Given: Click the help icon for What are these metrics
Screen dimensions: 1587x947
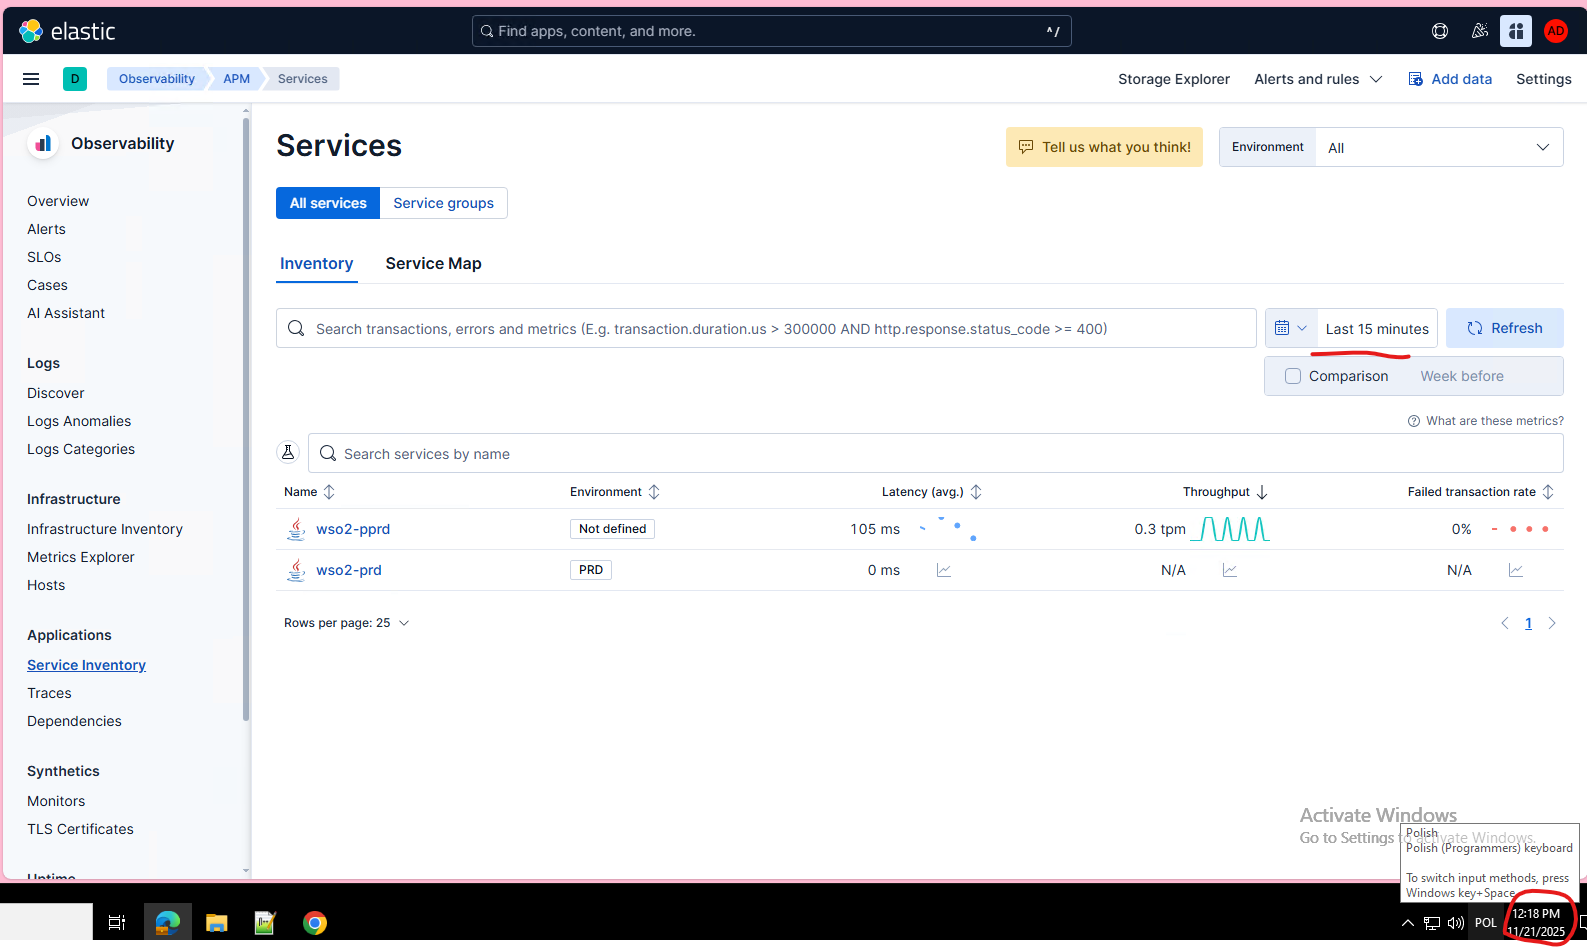Looking at the screenshot, I should (x=1414, y=421).
